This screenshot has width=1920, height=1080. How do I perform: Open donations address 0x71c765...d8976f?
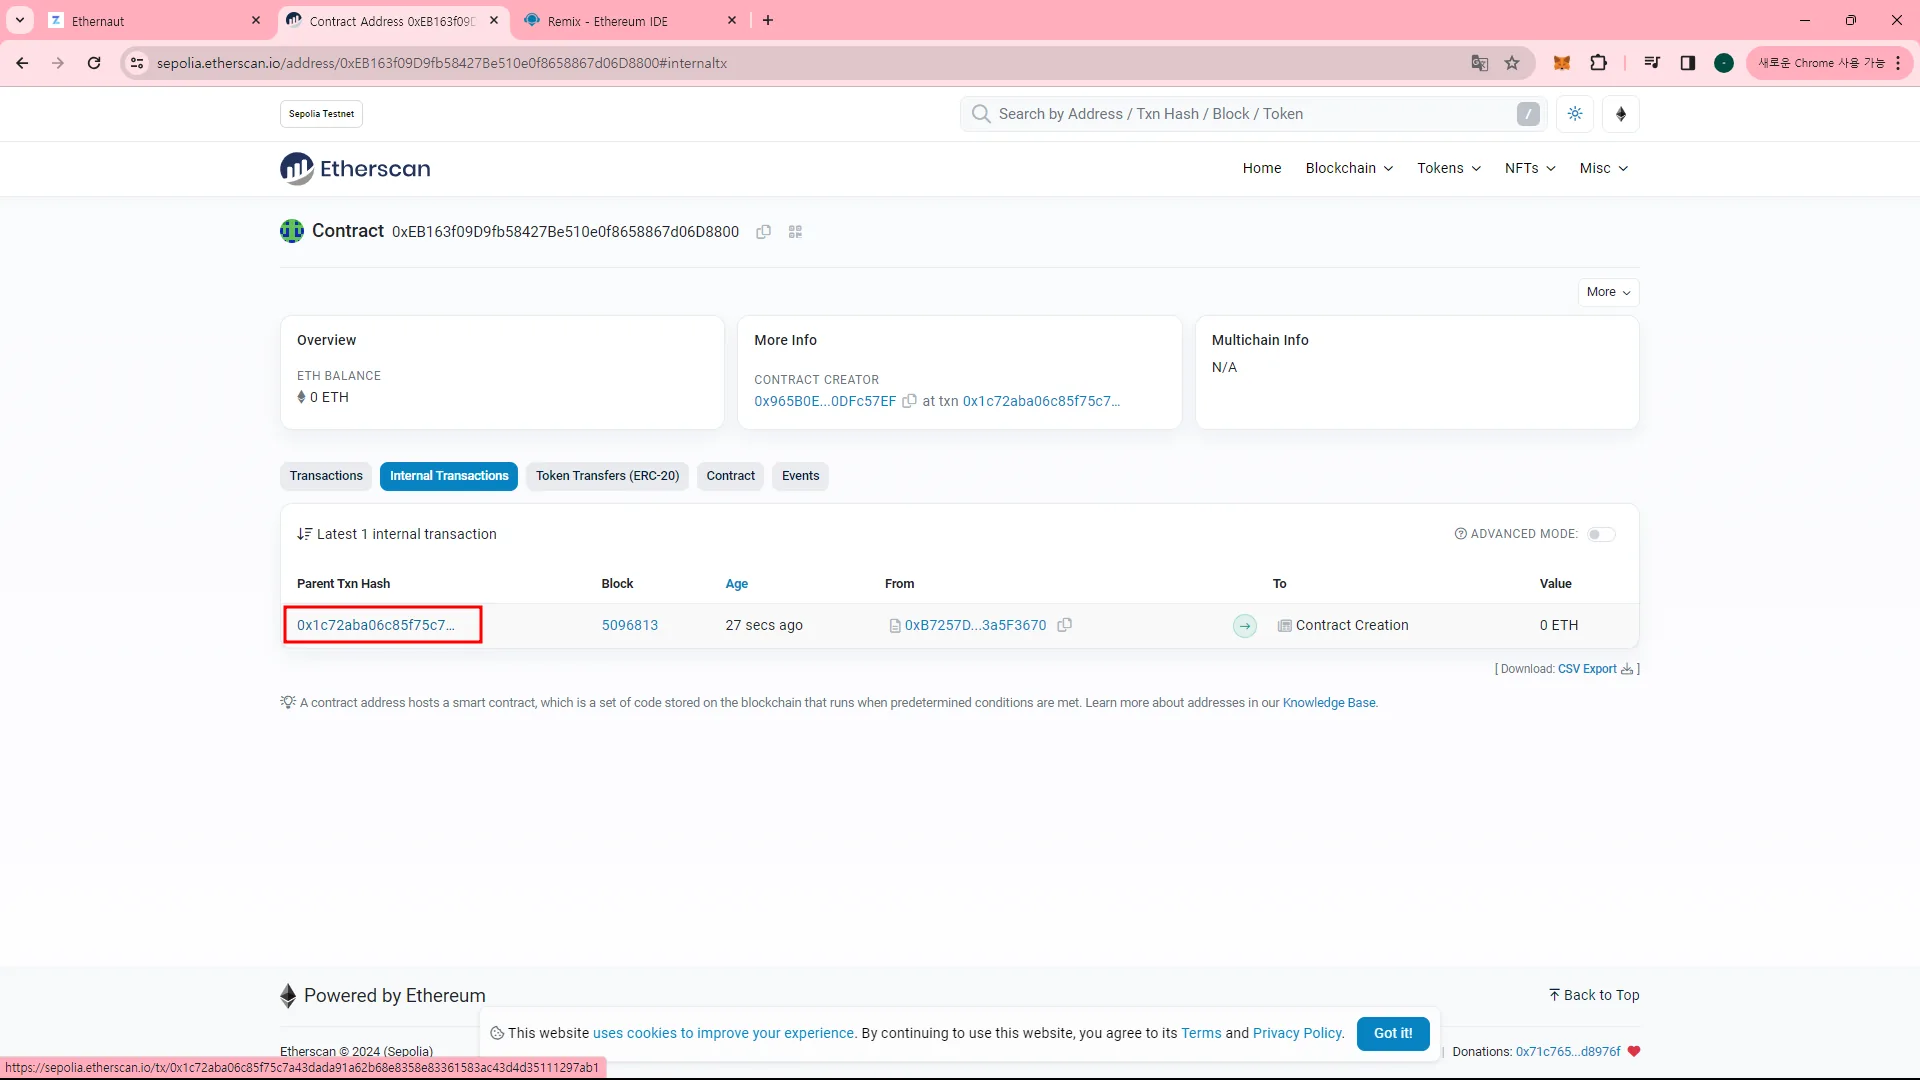[1568, 1052]
